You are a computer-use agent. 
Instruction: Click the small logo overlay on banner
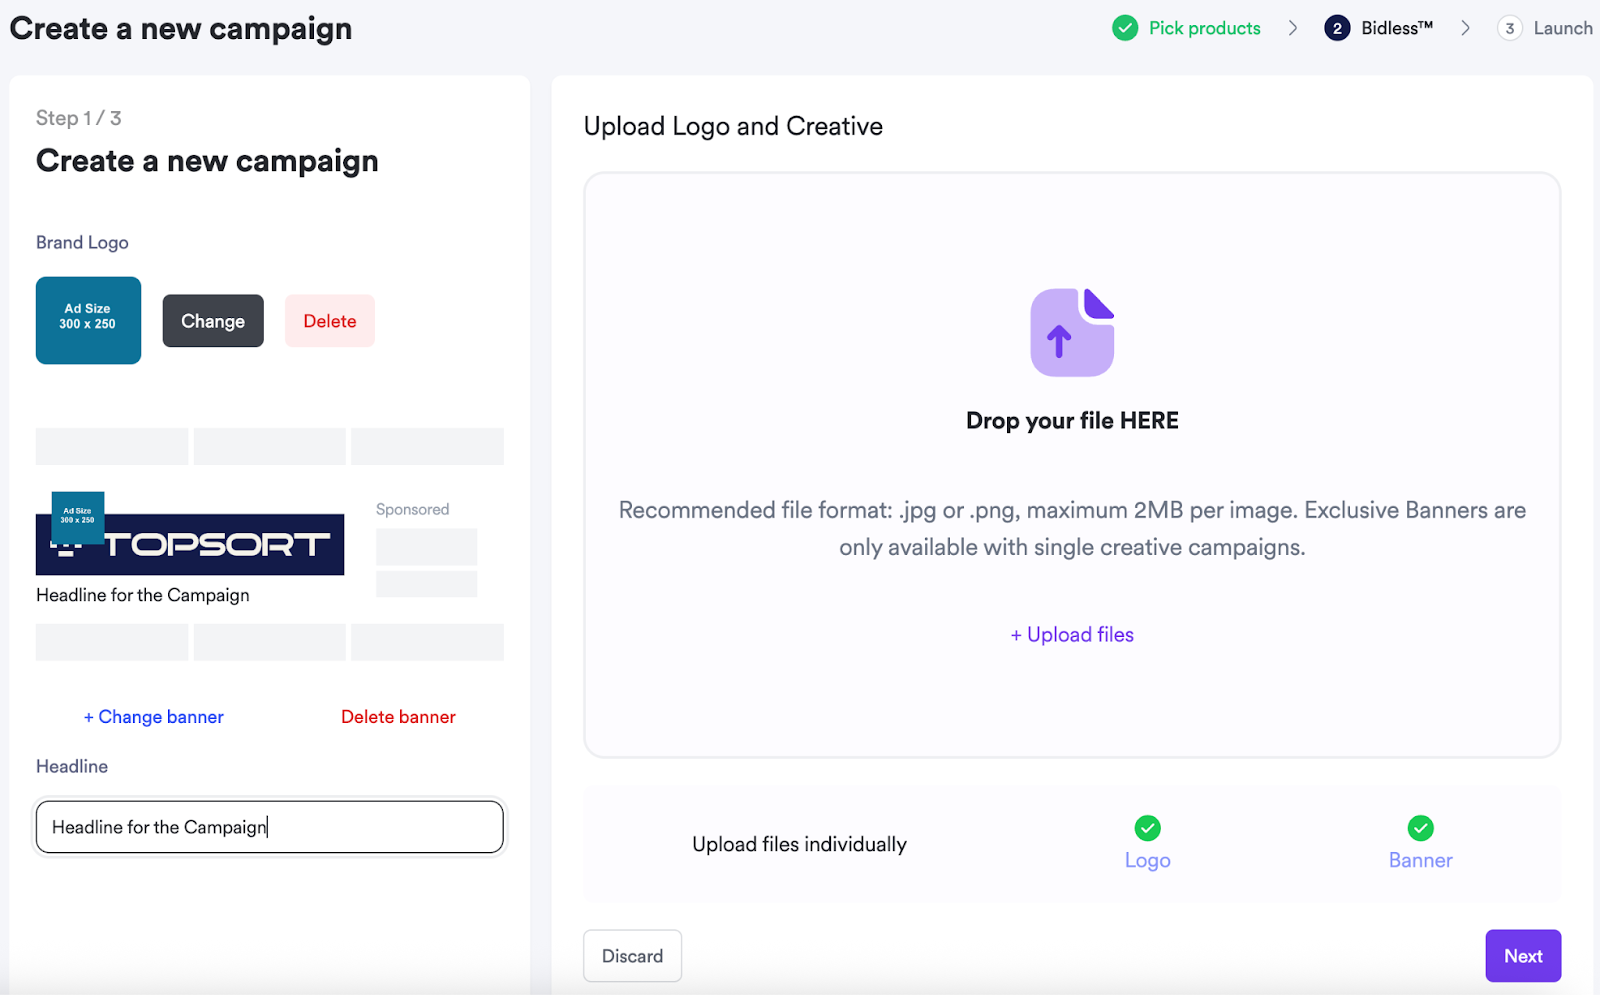[77, 517]
